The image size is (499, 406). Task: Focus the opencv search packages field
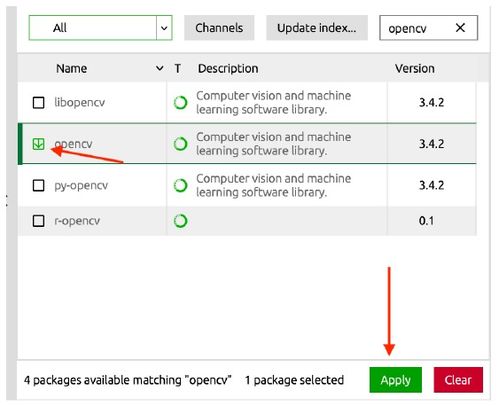tap(417, 28)
